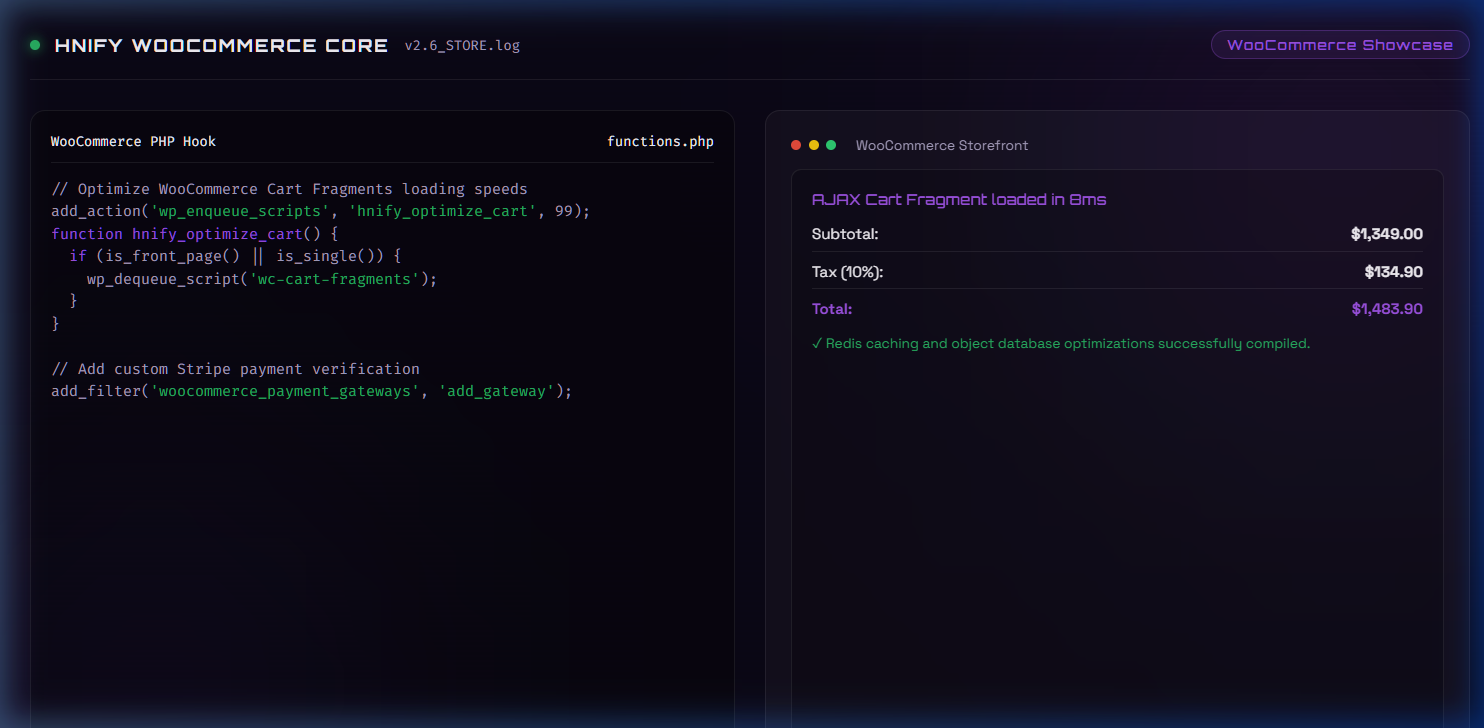Click the functions.php file name
The height and width of the screenshot is (728, 1484).
660,141
